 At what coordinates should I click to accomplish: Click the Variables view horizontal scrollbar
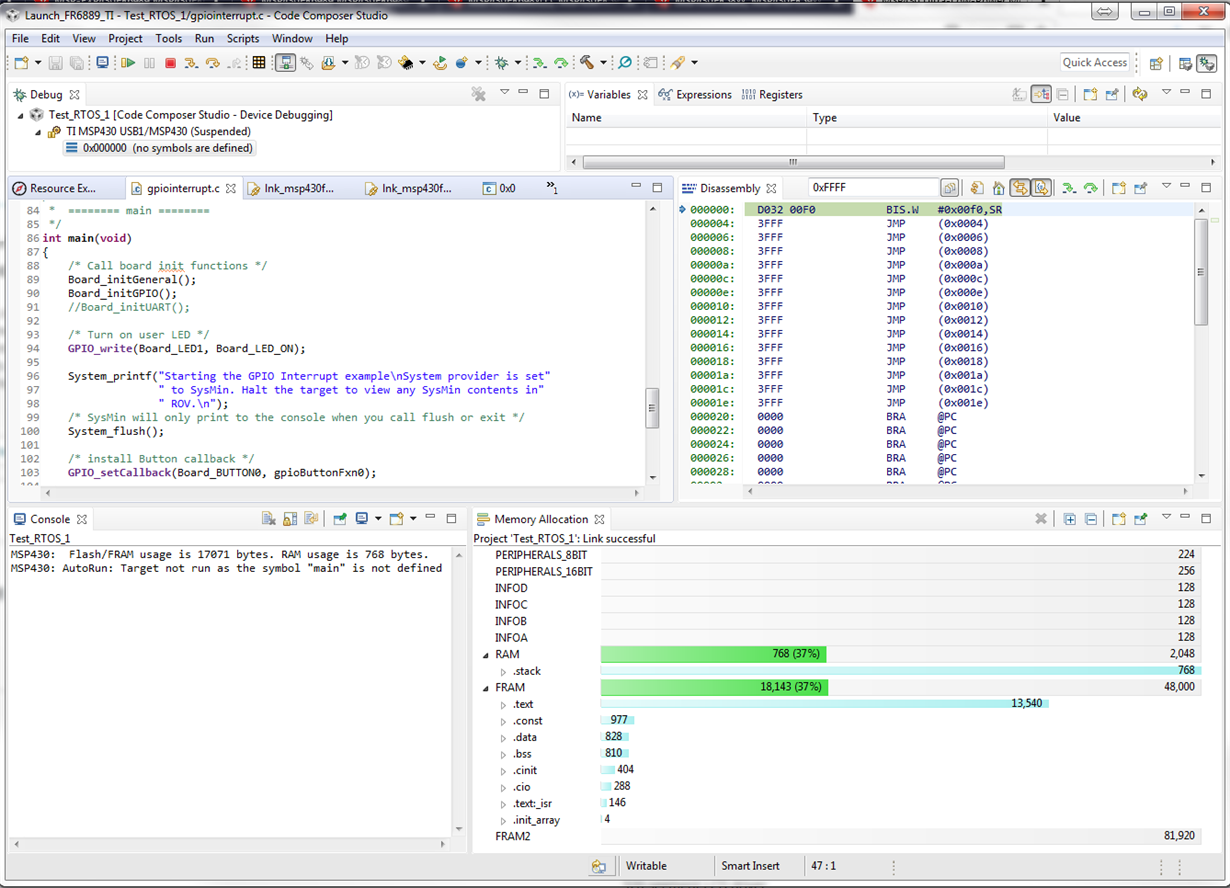(792, 162)
